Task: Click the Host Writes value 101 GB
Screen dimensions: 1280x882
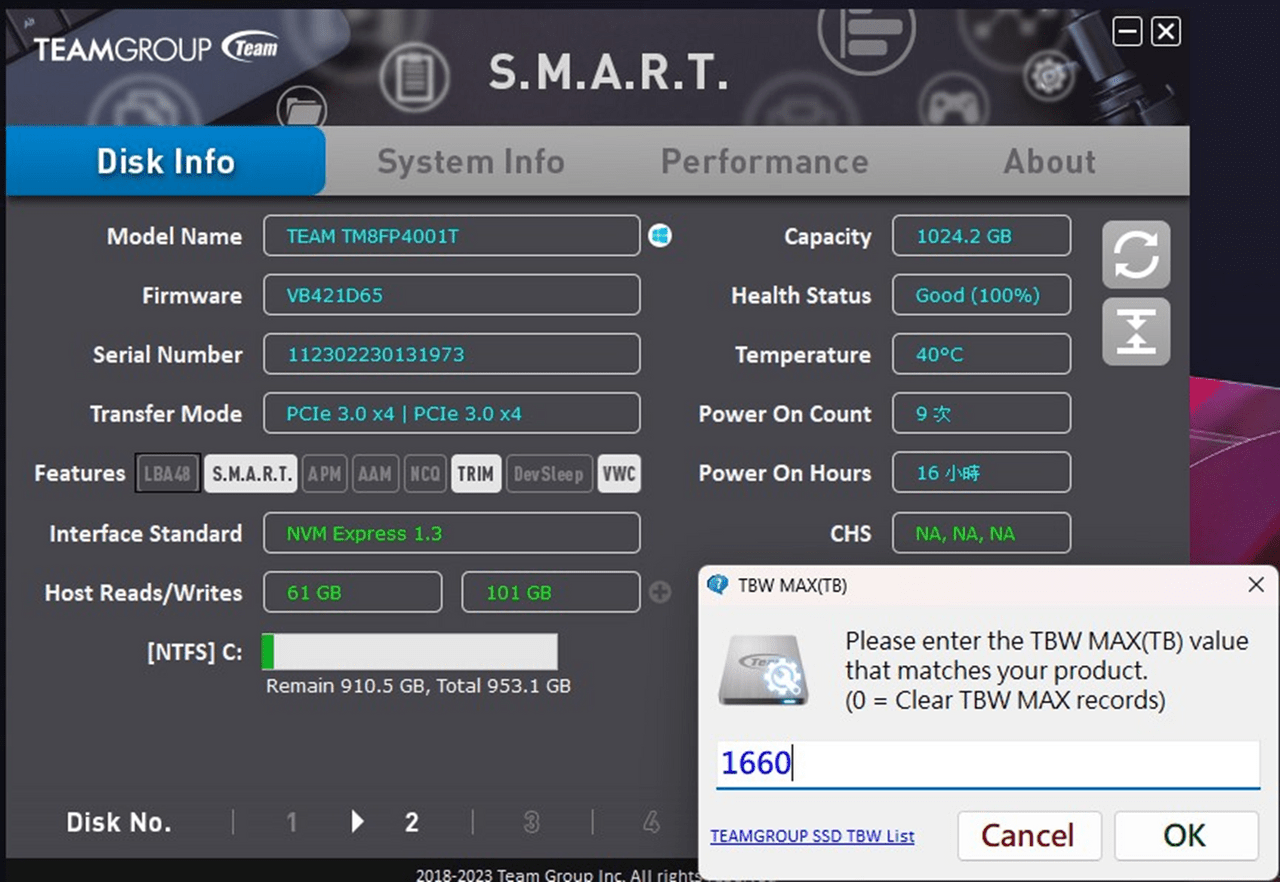Action: 551,592
